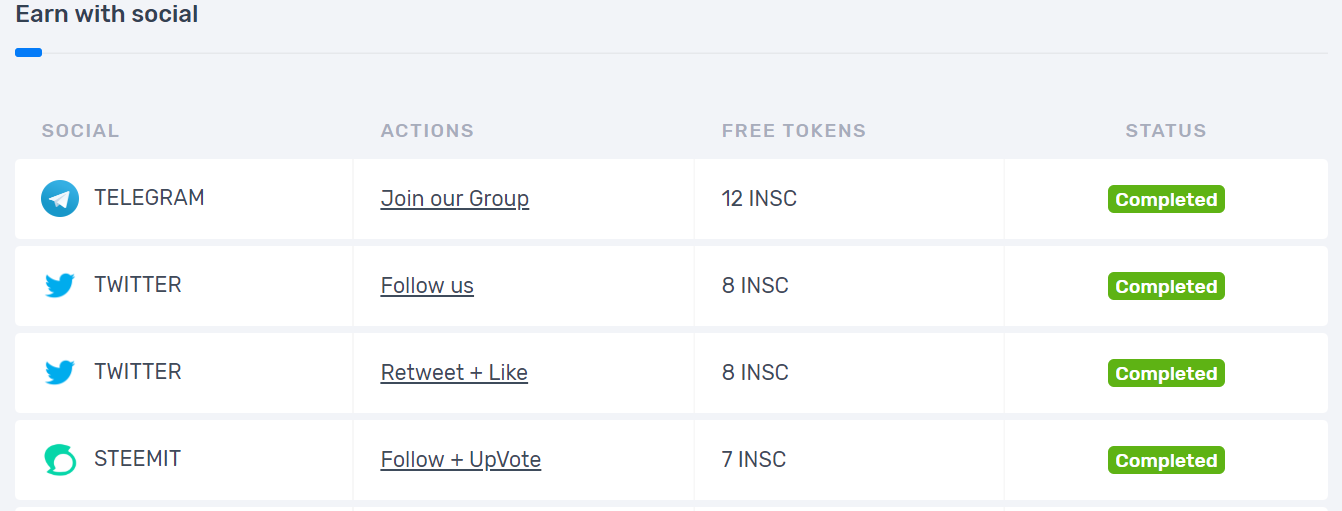
Task: Click the Telegram paper-plane icon
Action: 60,199
